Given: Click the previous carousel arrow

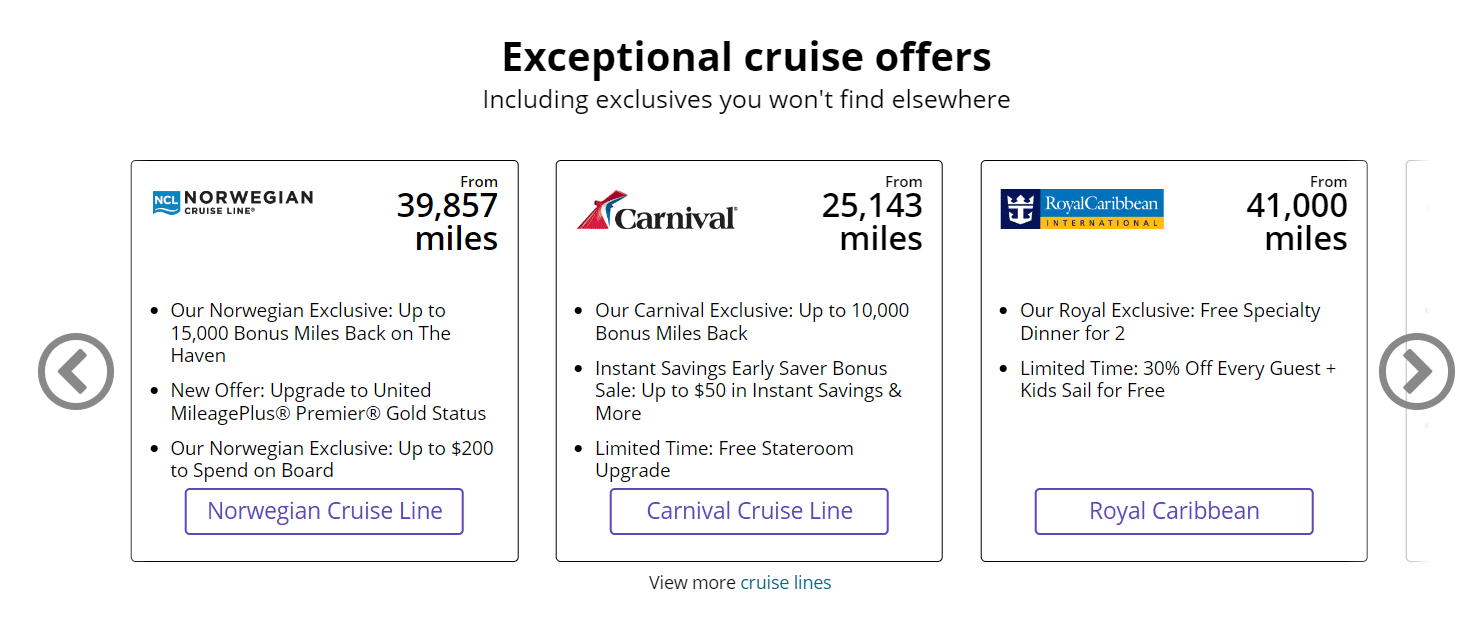Looking at the screenshot, I should click(x=76, y=371).
